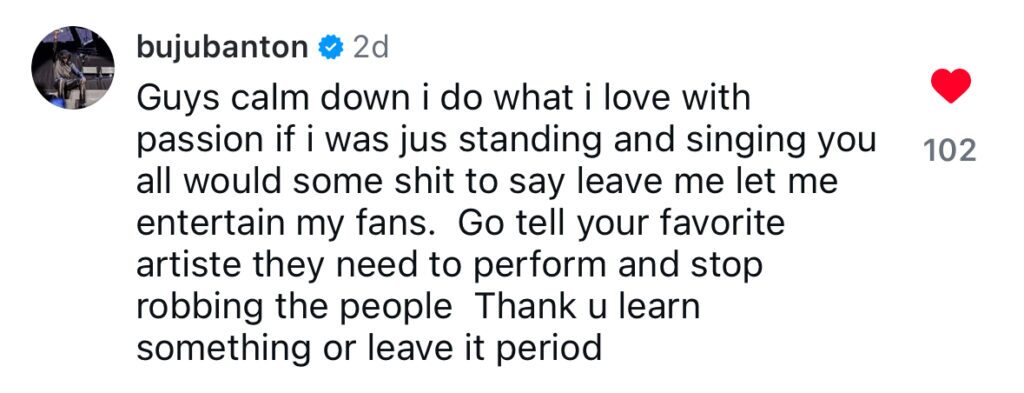This screenshot has width=1024, height=393.
Task: Click the words 'Thank u learn'
Action: 586,307
